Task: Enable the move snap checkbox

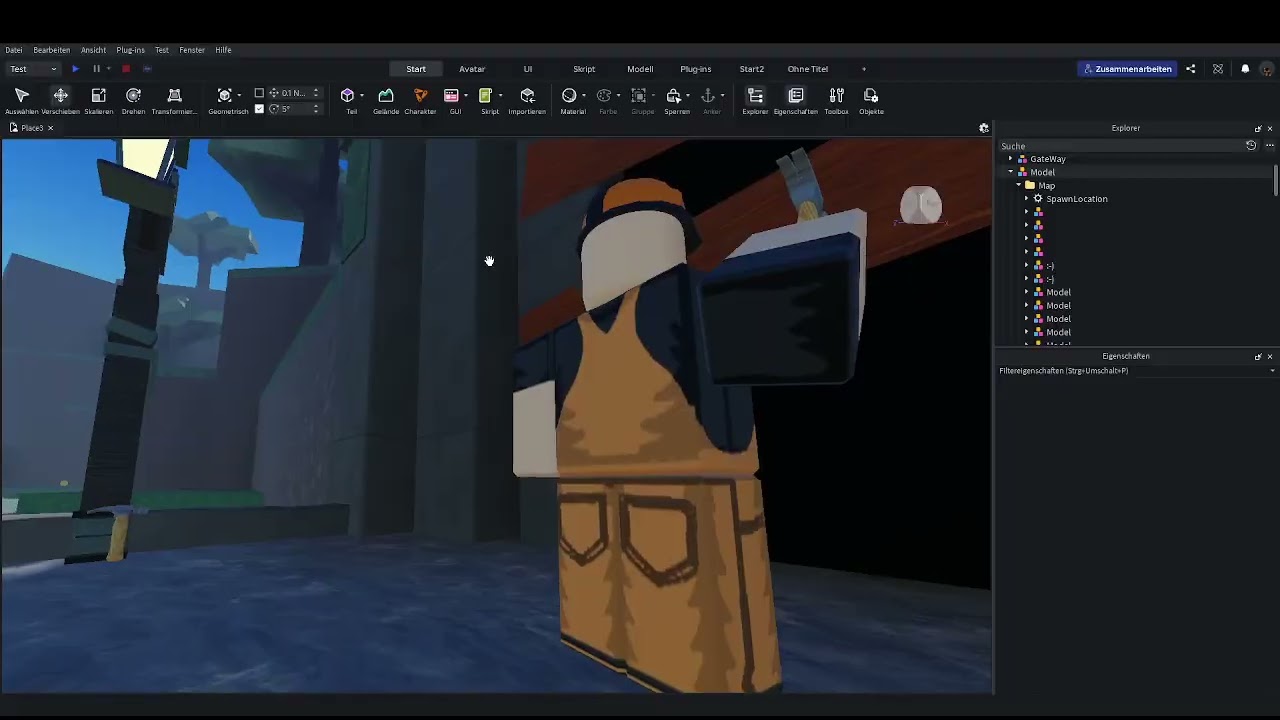Action: pos(259,93)
